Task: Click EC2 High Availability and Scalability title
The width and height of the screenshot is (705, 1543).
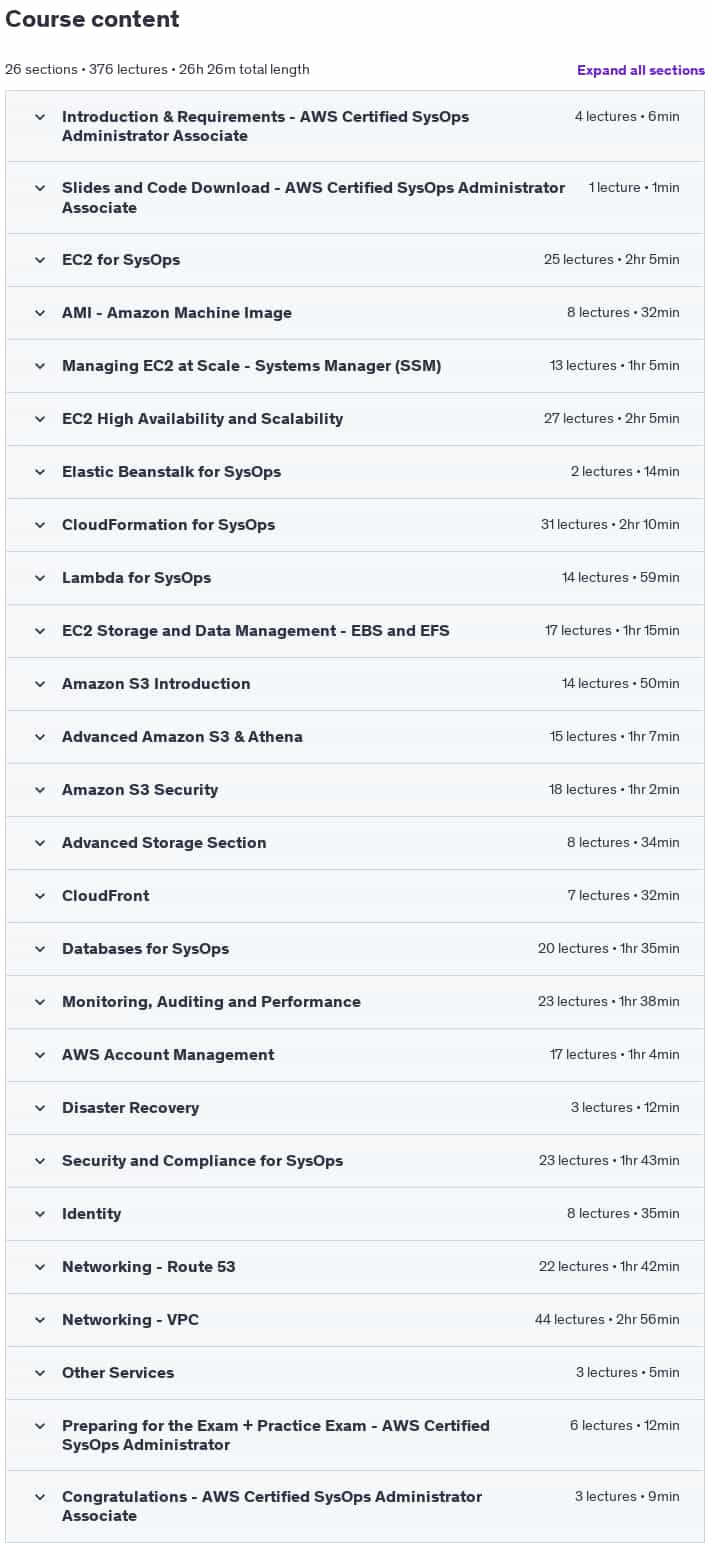Action: [202, 419]
